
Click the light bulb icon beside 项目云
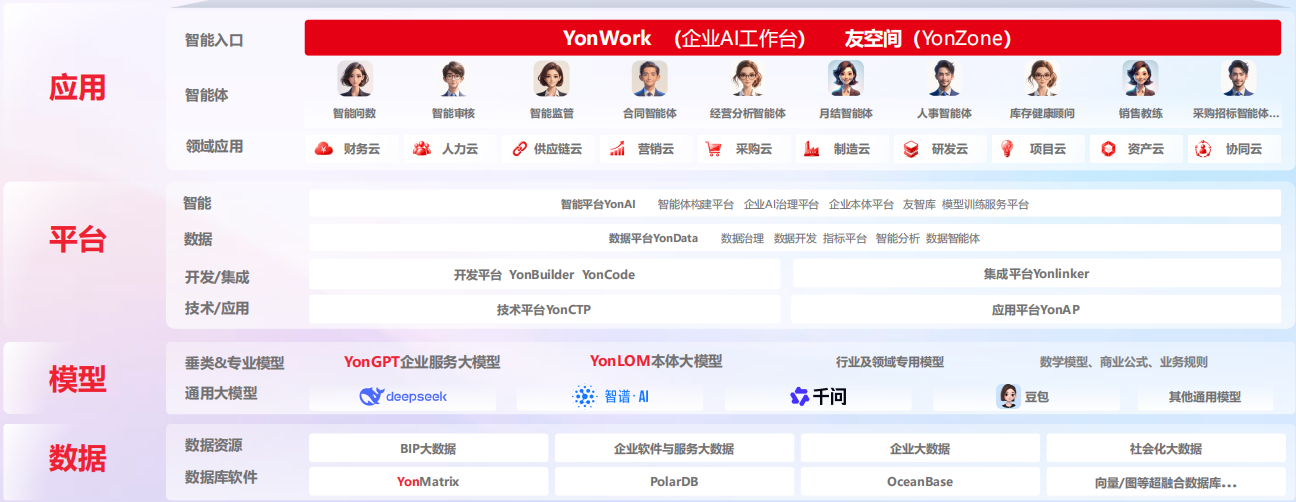point(1008,149)
